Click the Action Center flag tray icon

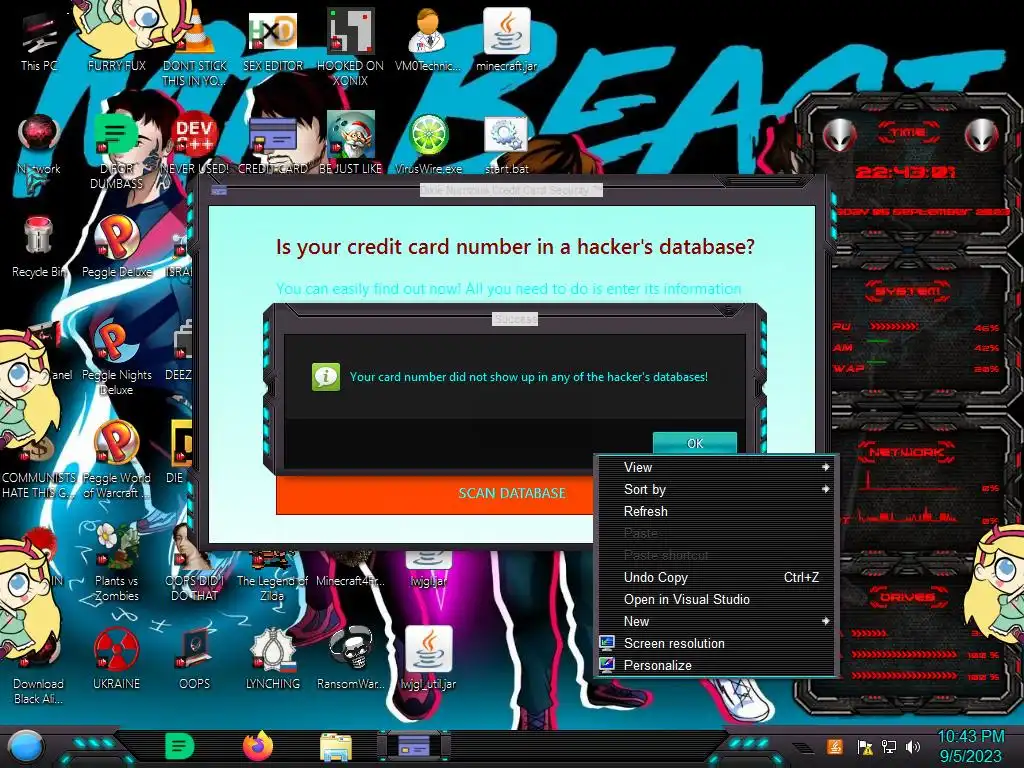864,746
